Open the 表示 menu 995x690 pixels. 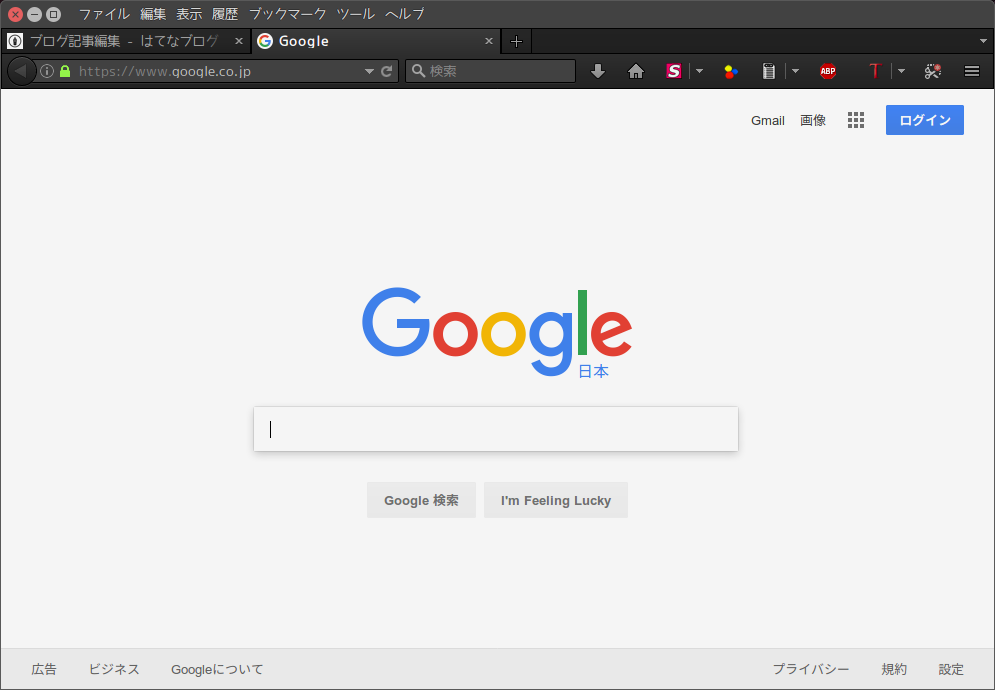coord(189,14)
